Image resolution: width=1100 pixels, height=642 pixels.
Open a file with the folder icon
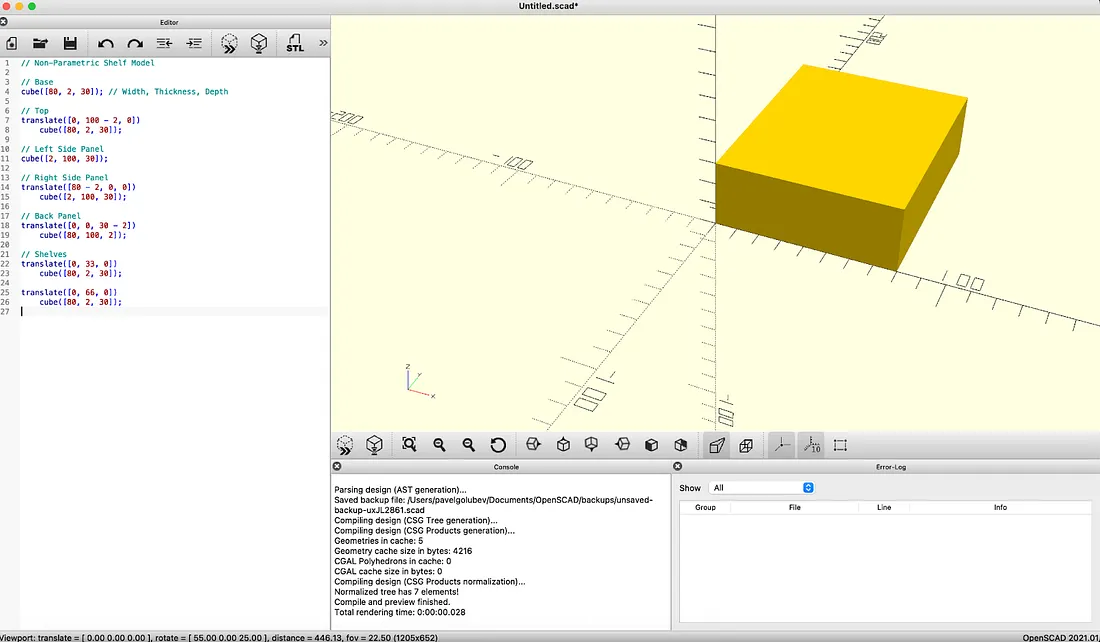pos(40,44)
